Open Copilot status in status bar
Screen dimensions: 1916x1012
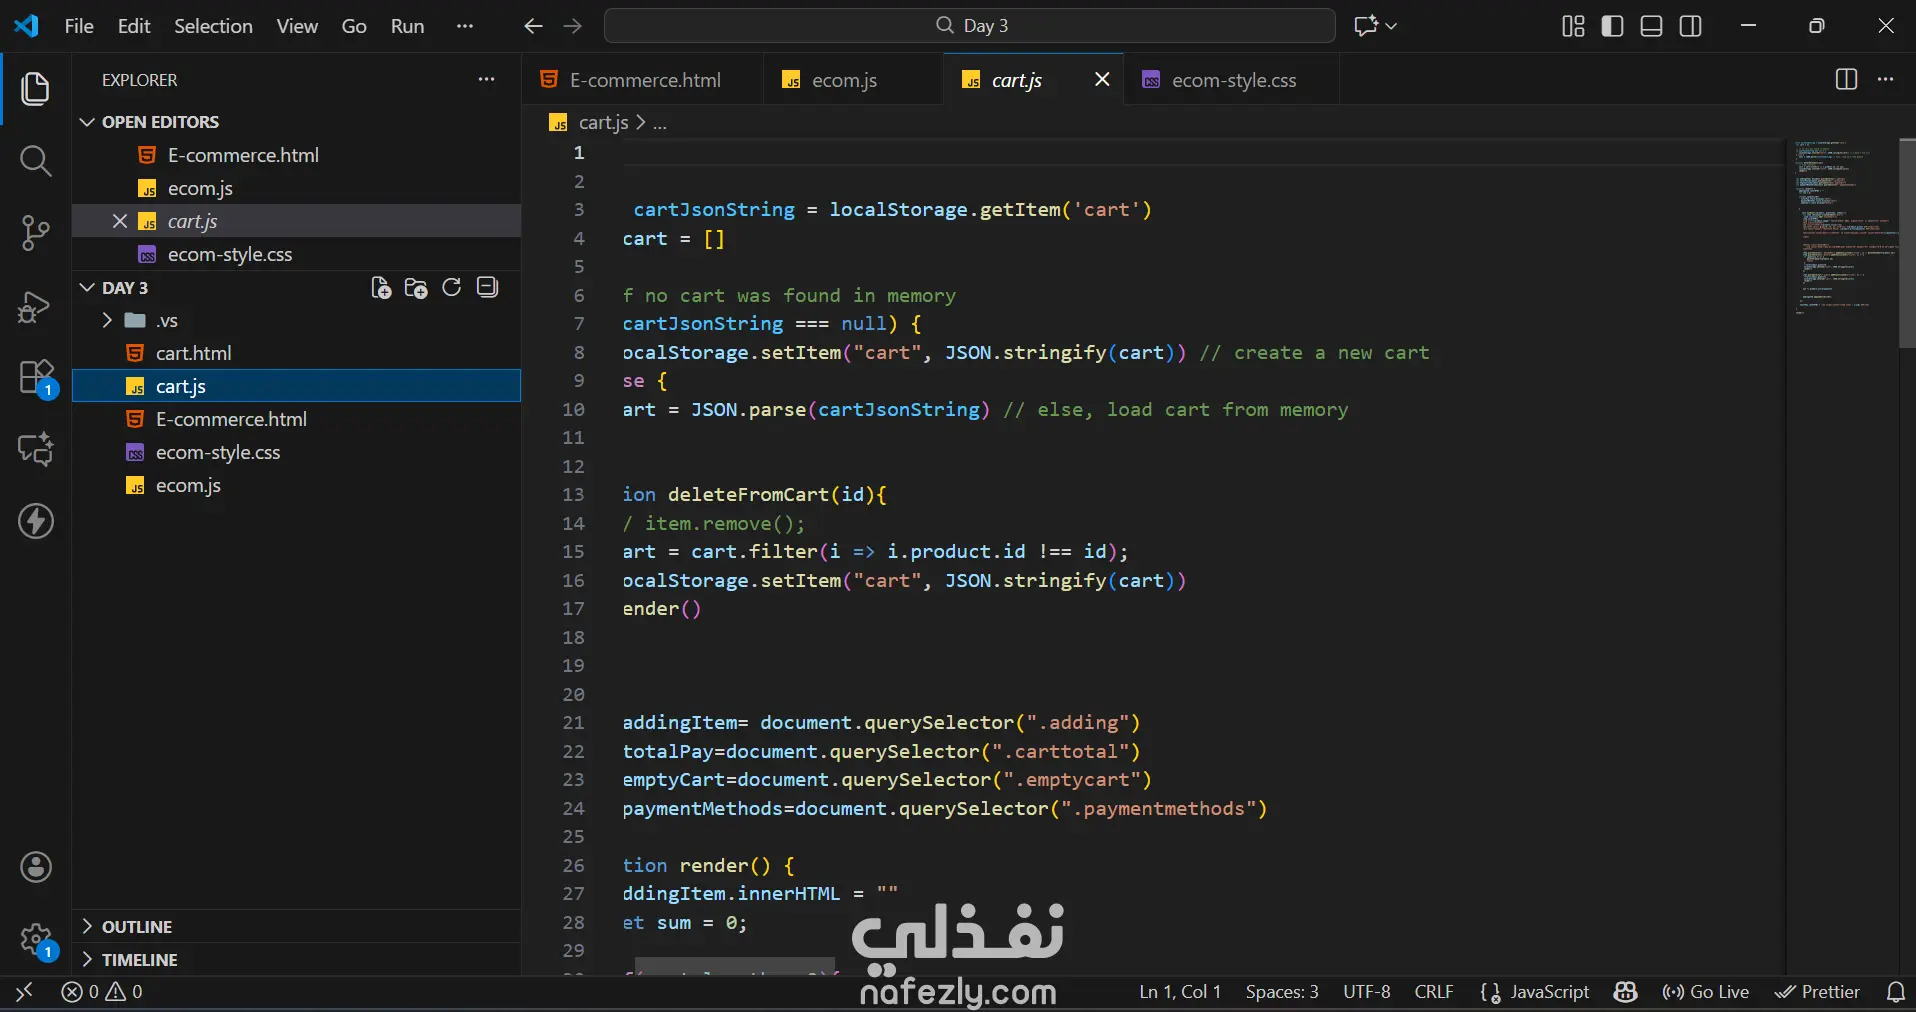tap(1626, 992)
